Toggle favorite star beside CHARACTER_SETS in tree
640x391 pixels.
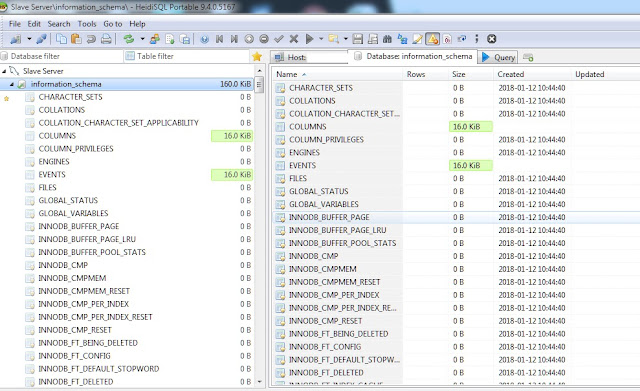(7, 98)
